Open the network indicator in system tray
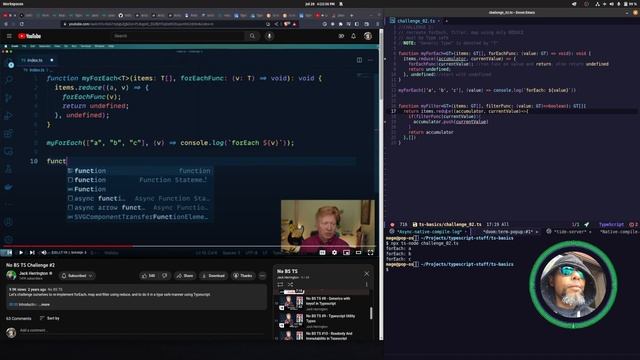This screenshot has width=640, height=360. click(597, 4)
